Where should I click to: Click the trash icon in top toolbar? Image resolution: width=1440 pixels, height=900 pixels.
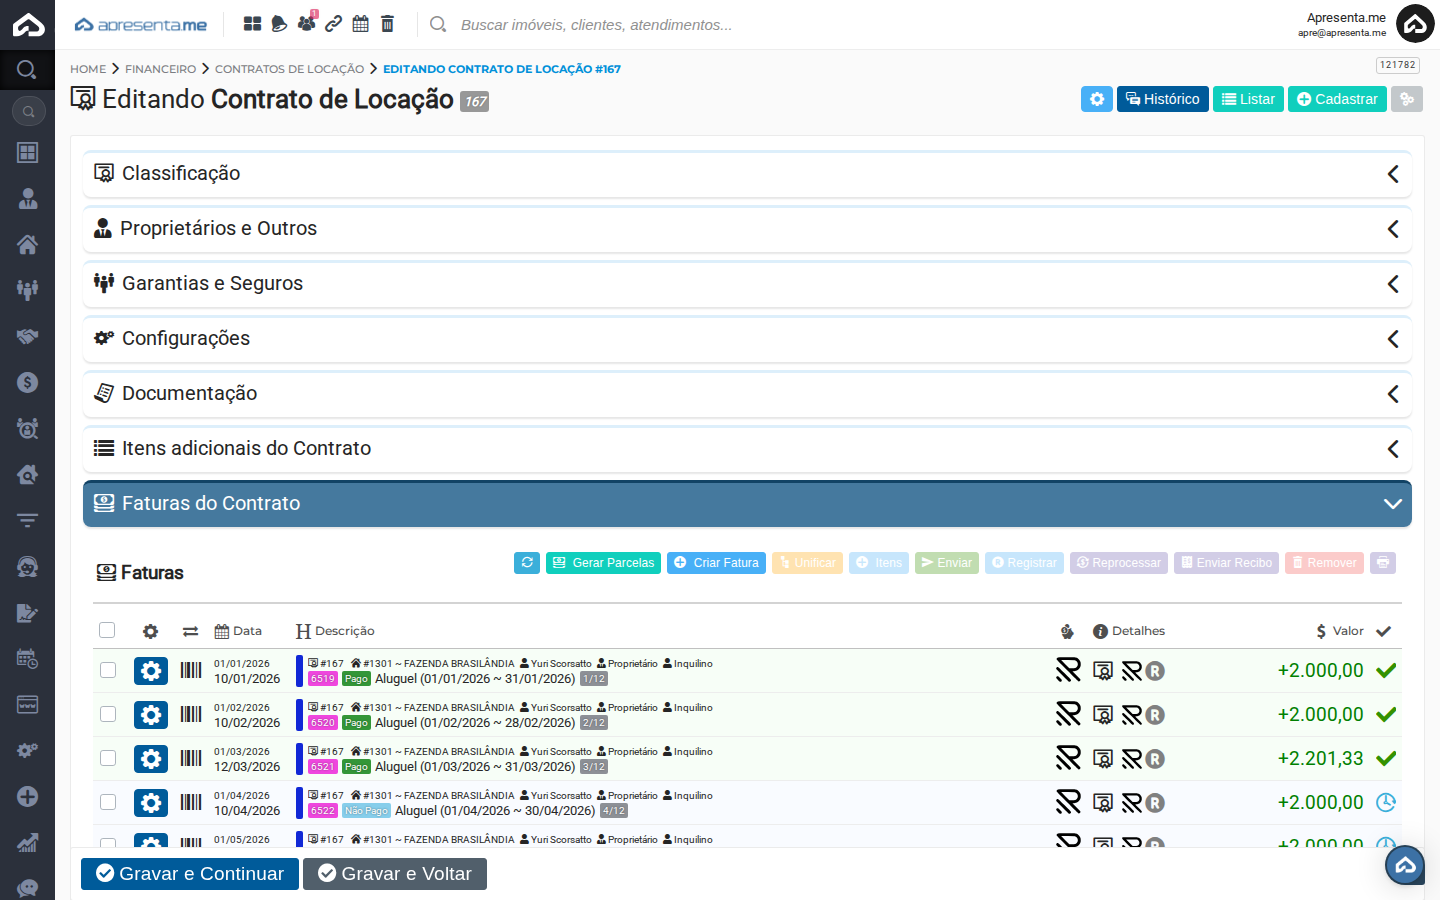[388, 24]
